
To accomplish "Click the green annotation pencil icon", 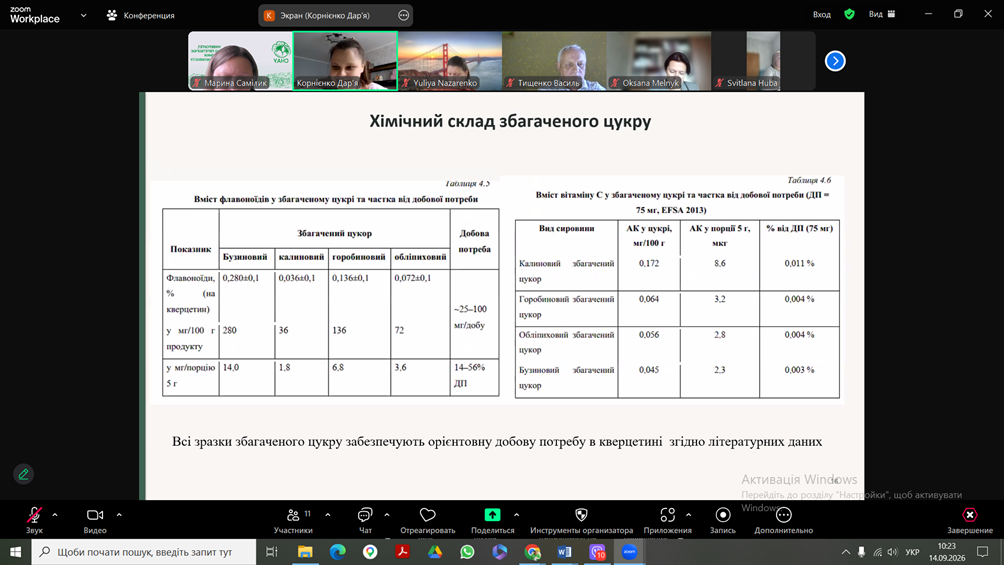I will (24, 474).
